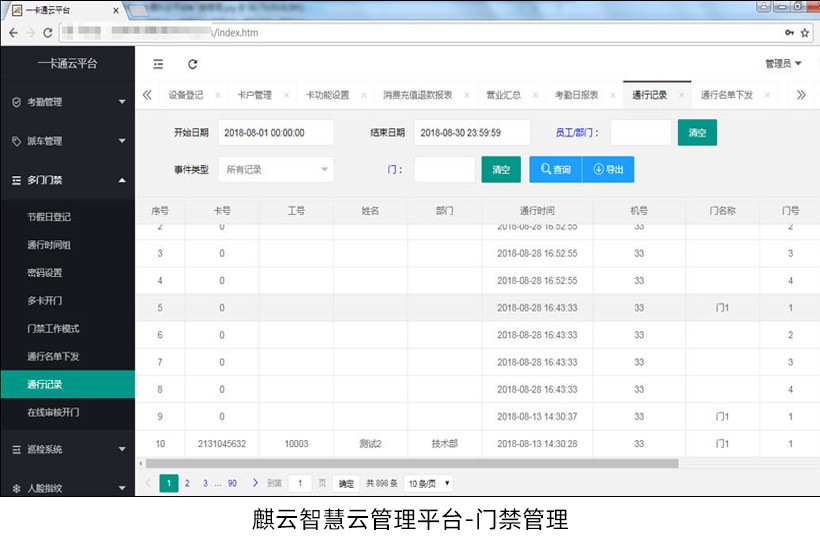Click the 开始日期 date field
The width and height of the screenshot is (820, 540).
tap(275, 132)
